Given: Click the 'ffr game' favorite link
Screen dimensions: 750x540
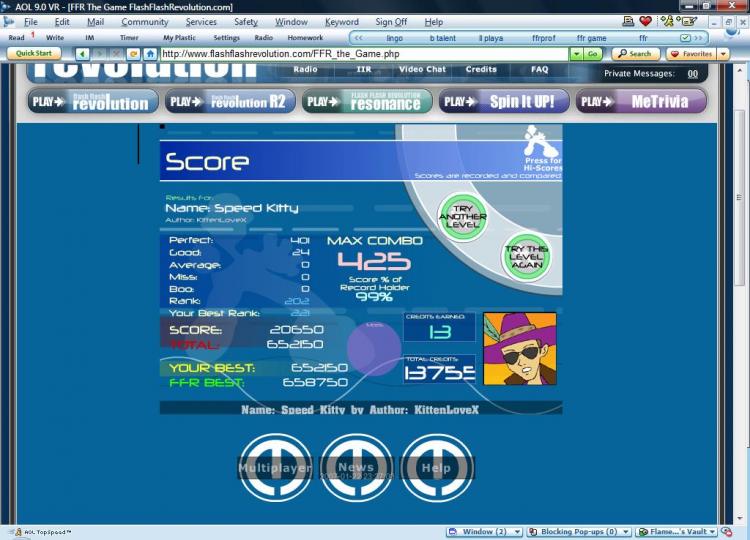Looking at the screenshot, I should pyautogui.click(x=591, y=38).
